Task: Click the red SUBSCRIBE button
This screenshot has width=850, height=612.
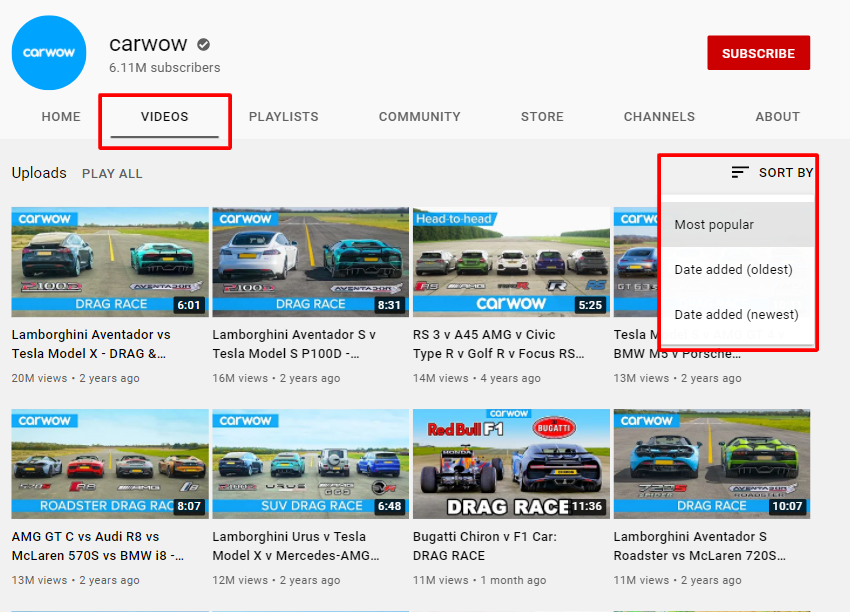Action: click(758, 53)
